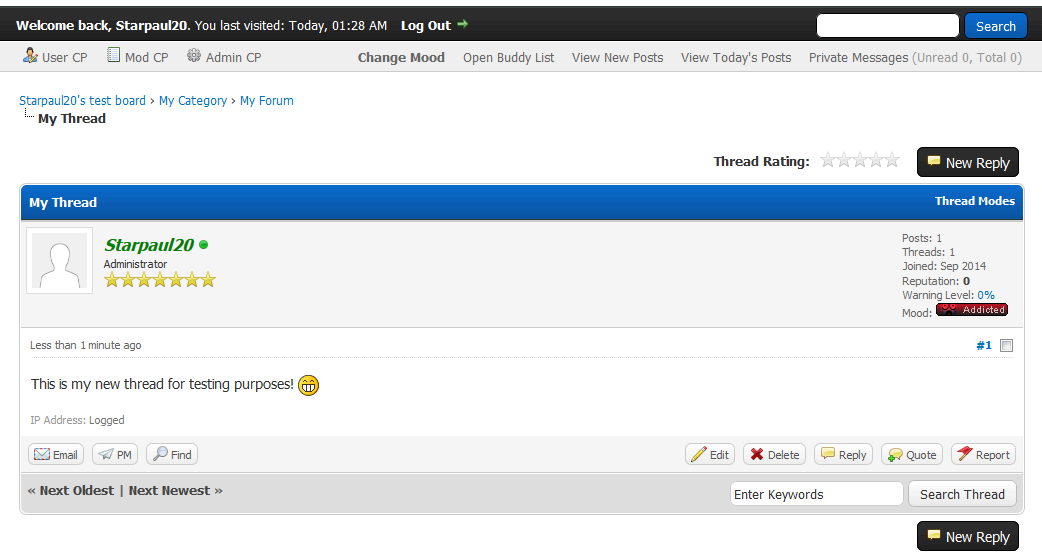
Task: Click the Log Out text link
Action: [x=425, y=25]
